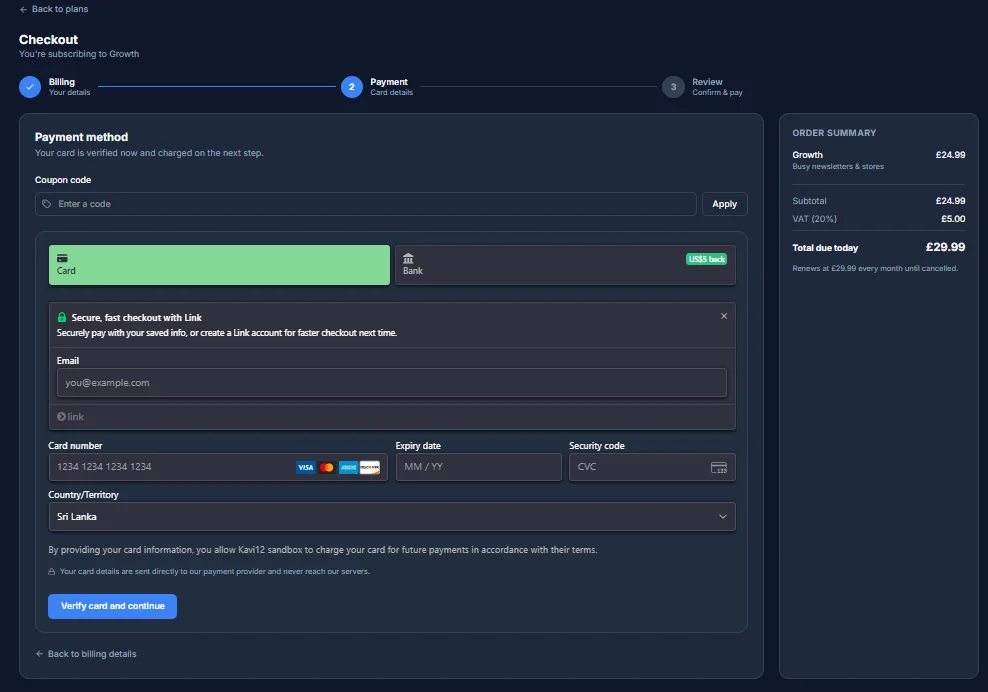Image resolution: width=988 pixels, height=692 pixels.
Task: Click the Subtotal label
Action: [x=809, y=201]
